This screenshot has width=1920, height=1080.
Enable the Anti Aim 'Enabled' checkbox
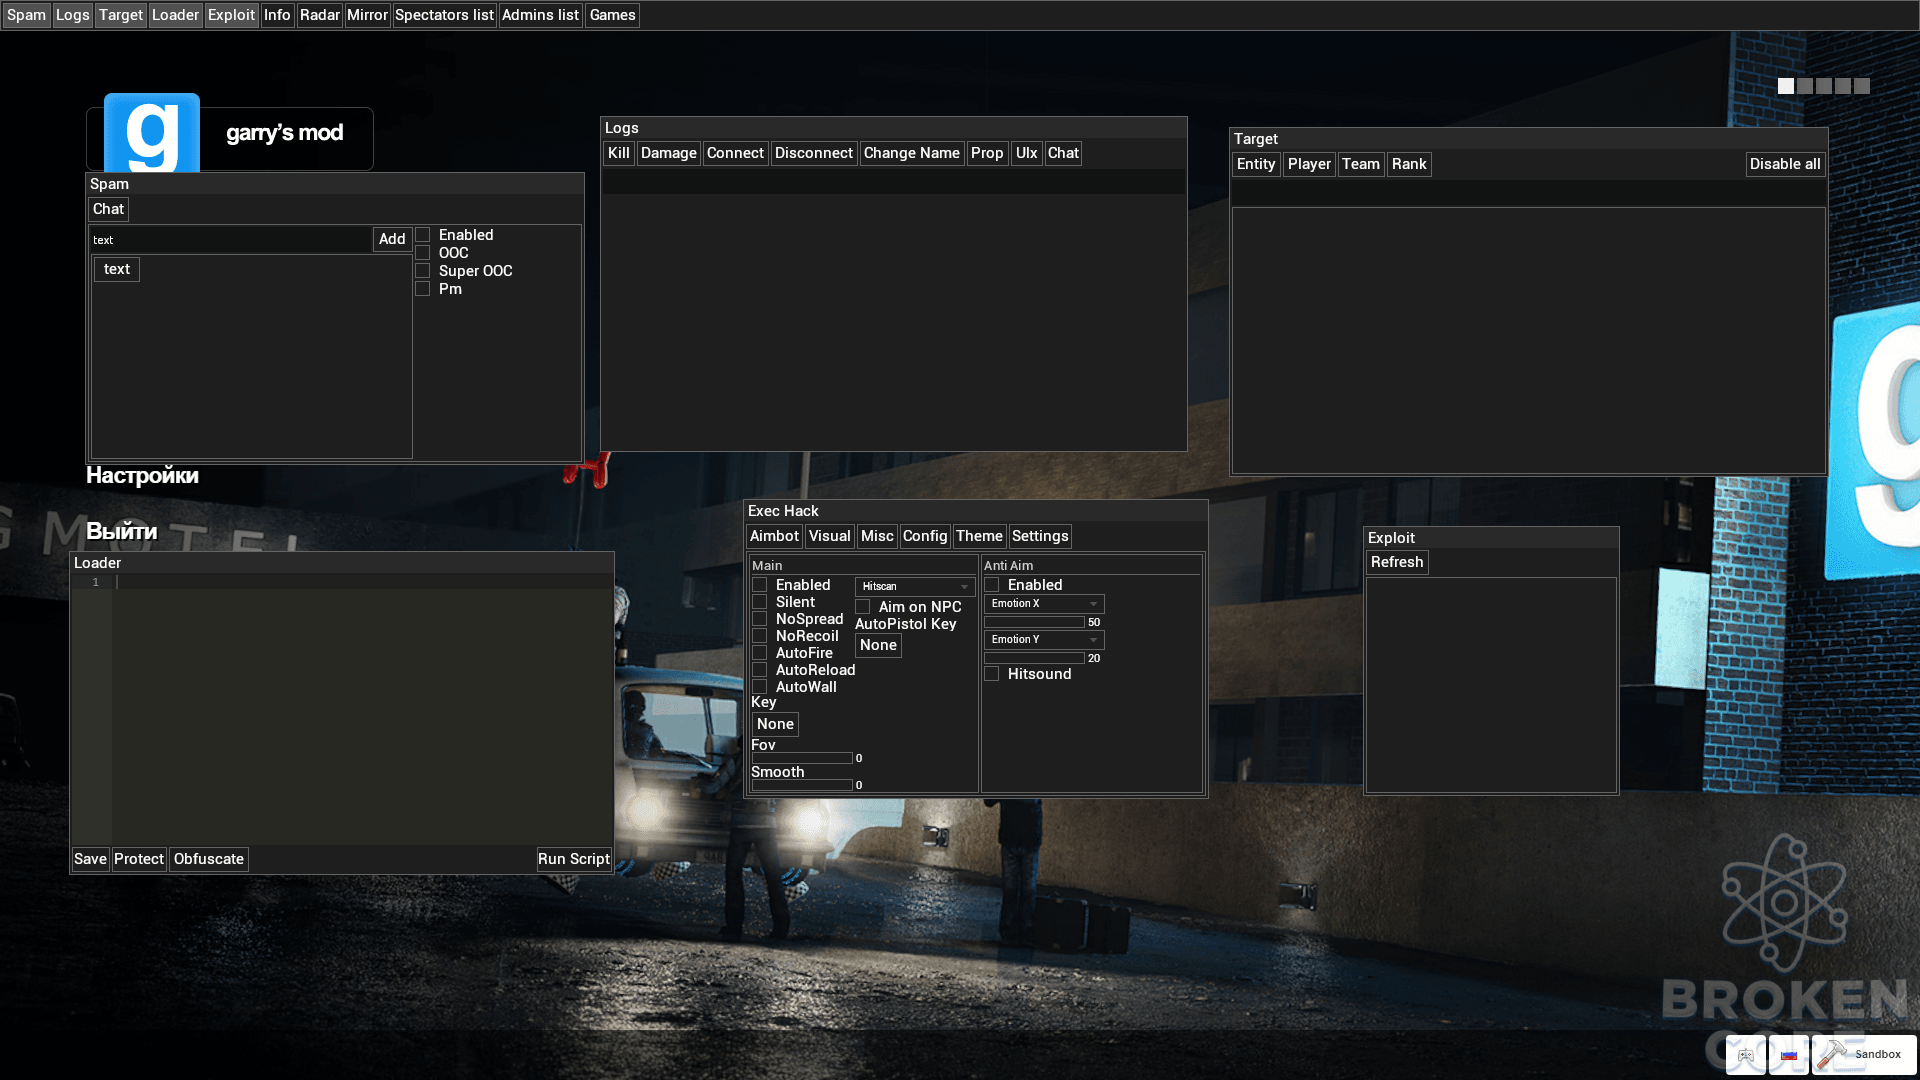tap(992, 585)
